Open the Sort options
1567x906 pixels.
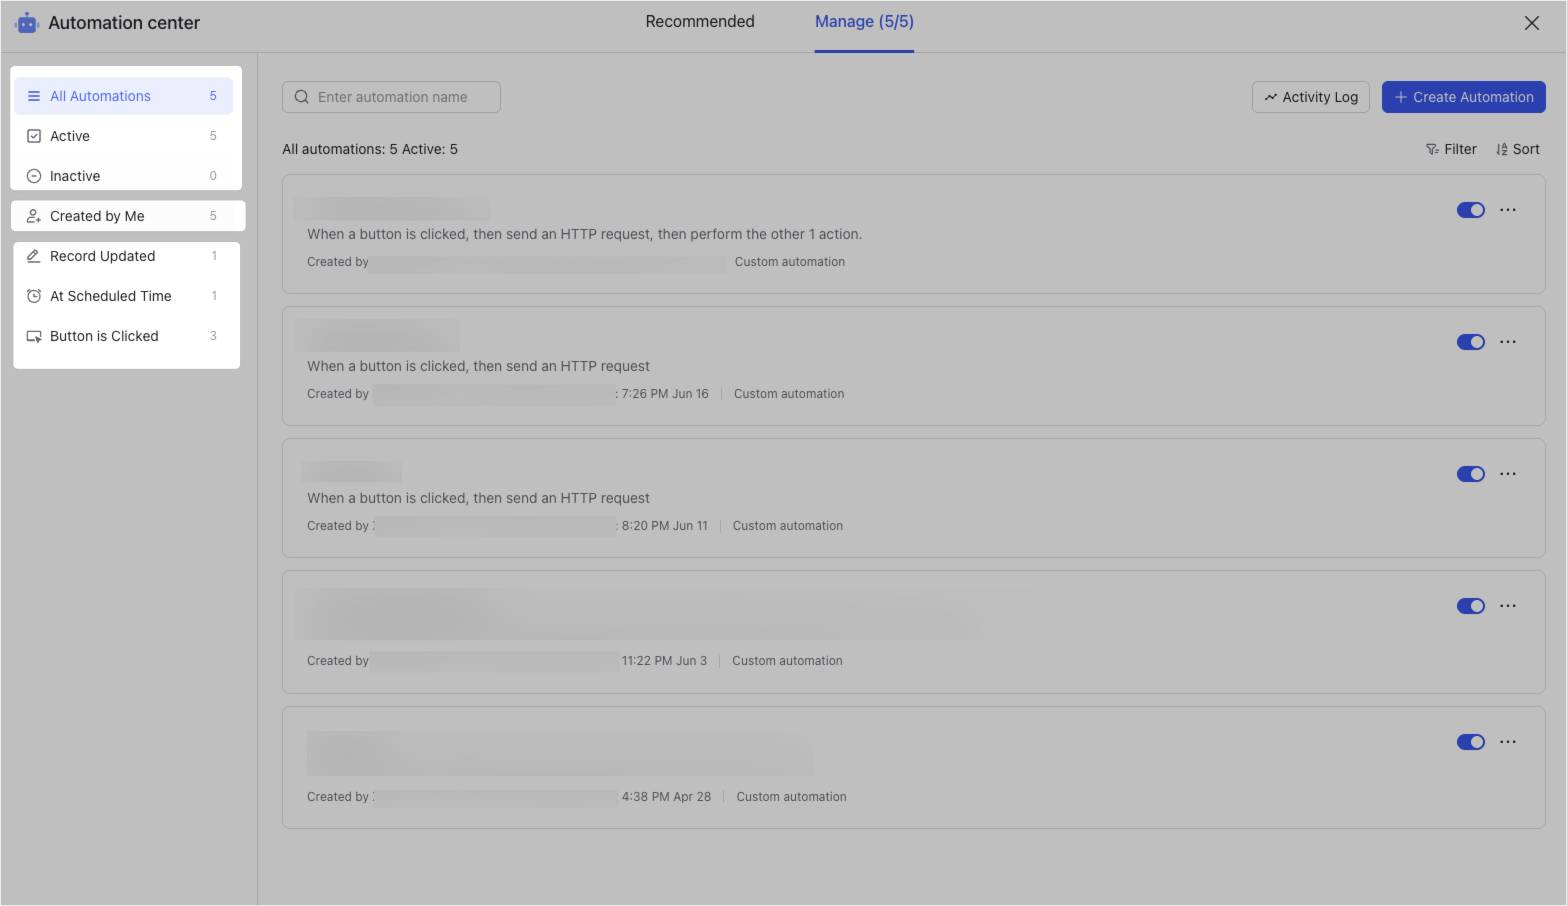pyautogui.click(x=1517, y=149)
